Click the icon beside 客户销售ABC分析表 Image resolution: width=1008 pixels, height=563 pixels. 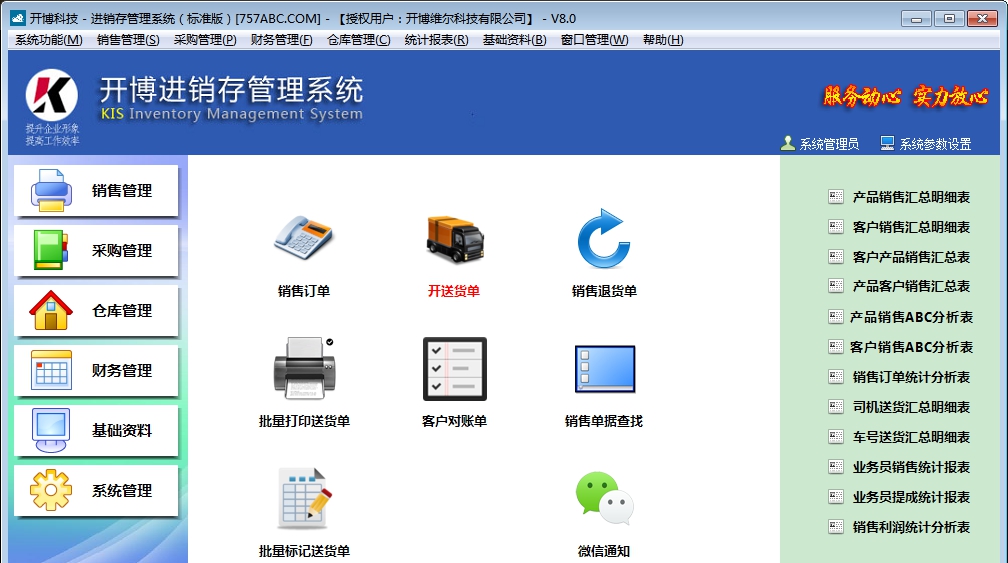[x=836, y=347]
